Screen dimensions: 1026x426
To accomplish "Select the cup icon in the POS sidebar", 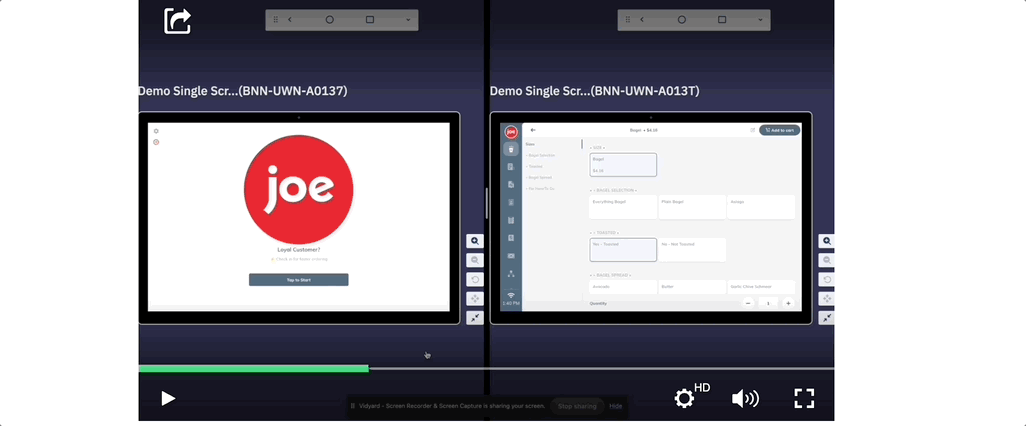I will click(510, 149).
